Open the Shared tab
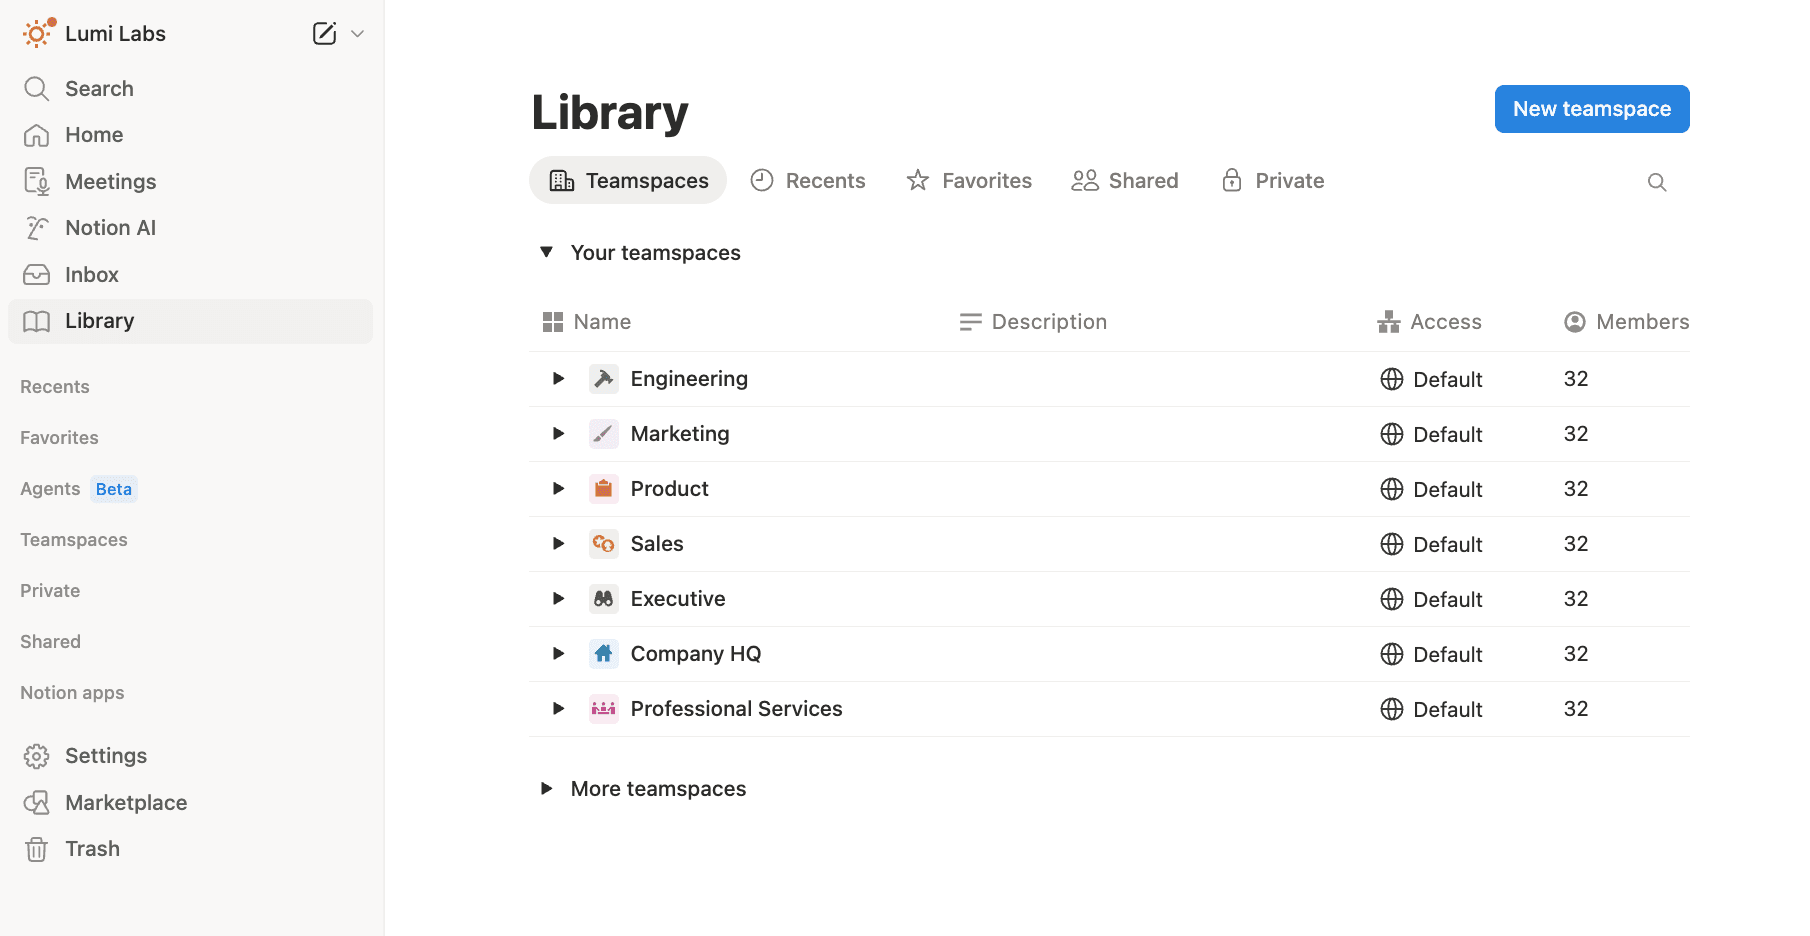The width and height of the screenshot is (1810, 936). coord(1125,180)
